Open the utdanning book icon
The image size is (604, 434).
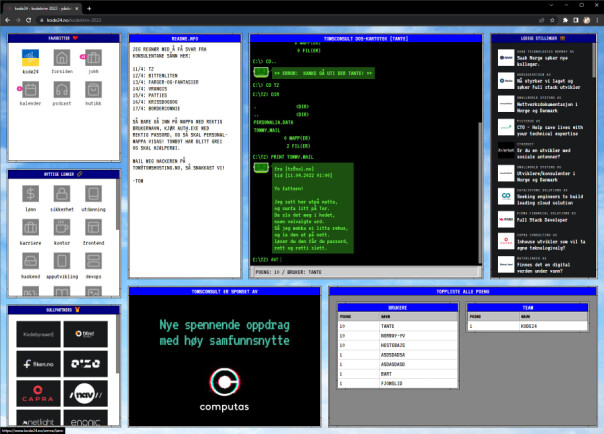coord(93,194)
